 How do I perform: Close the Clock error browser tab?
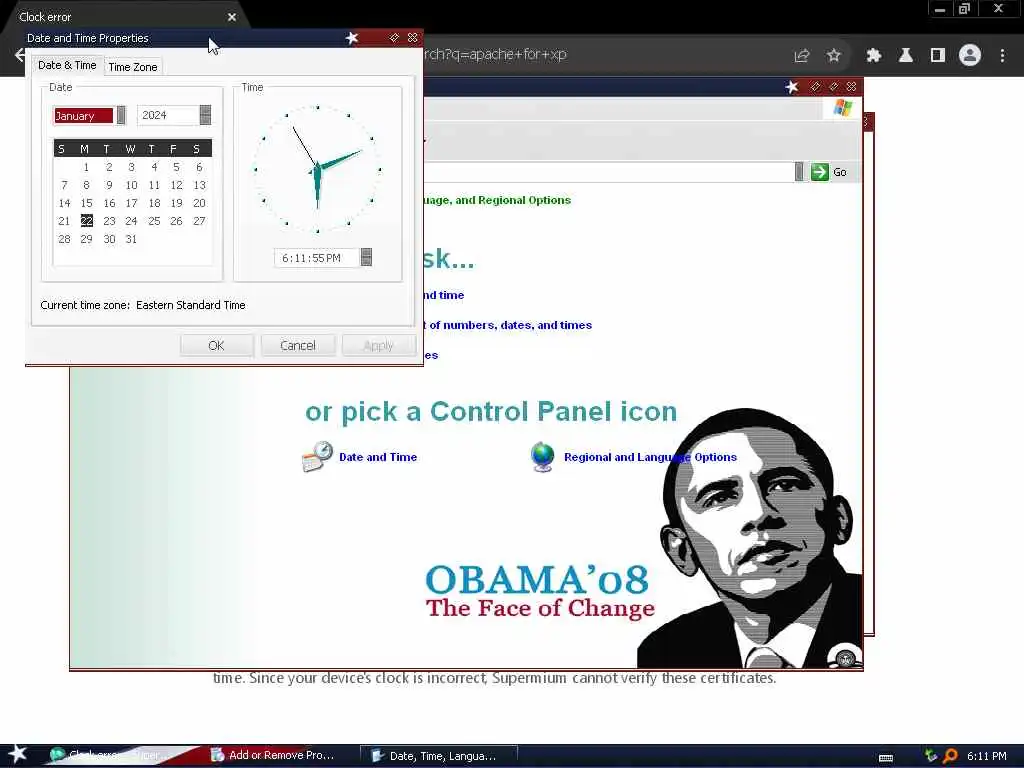click(x=232, y=17)
